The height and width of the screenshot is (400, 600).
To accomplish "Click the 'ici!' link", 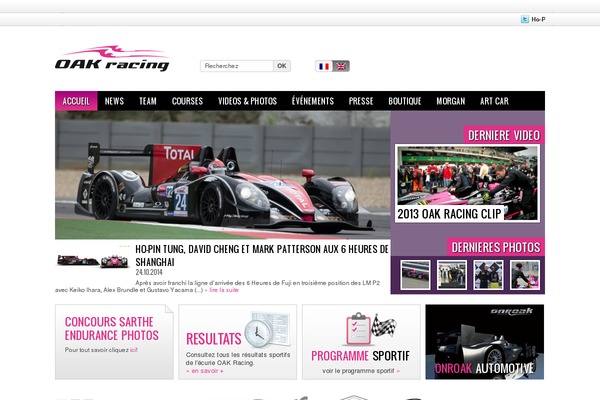I will pyautogui.click(x=134, y=350).
